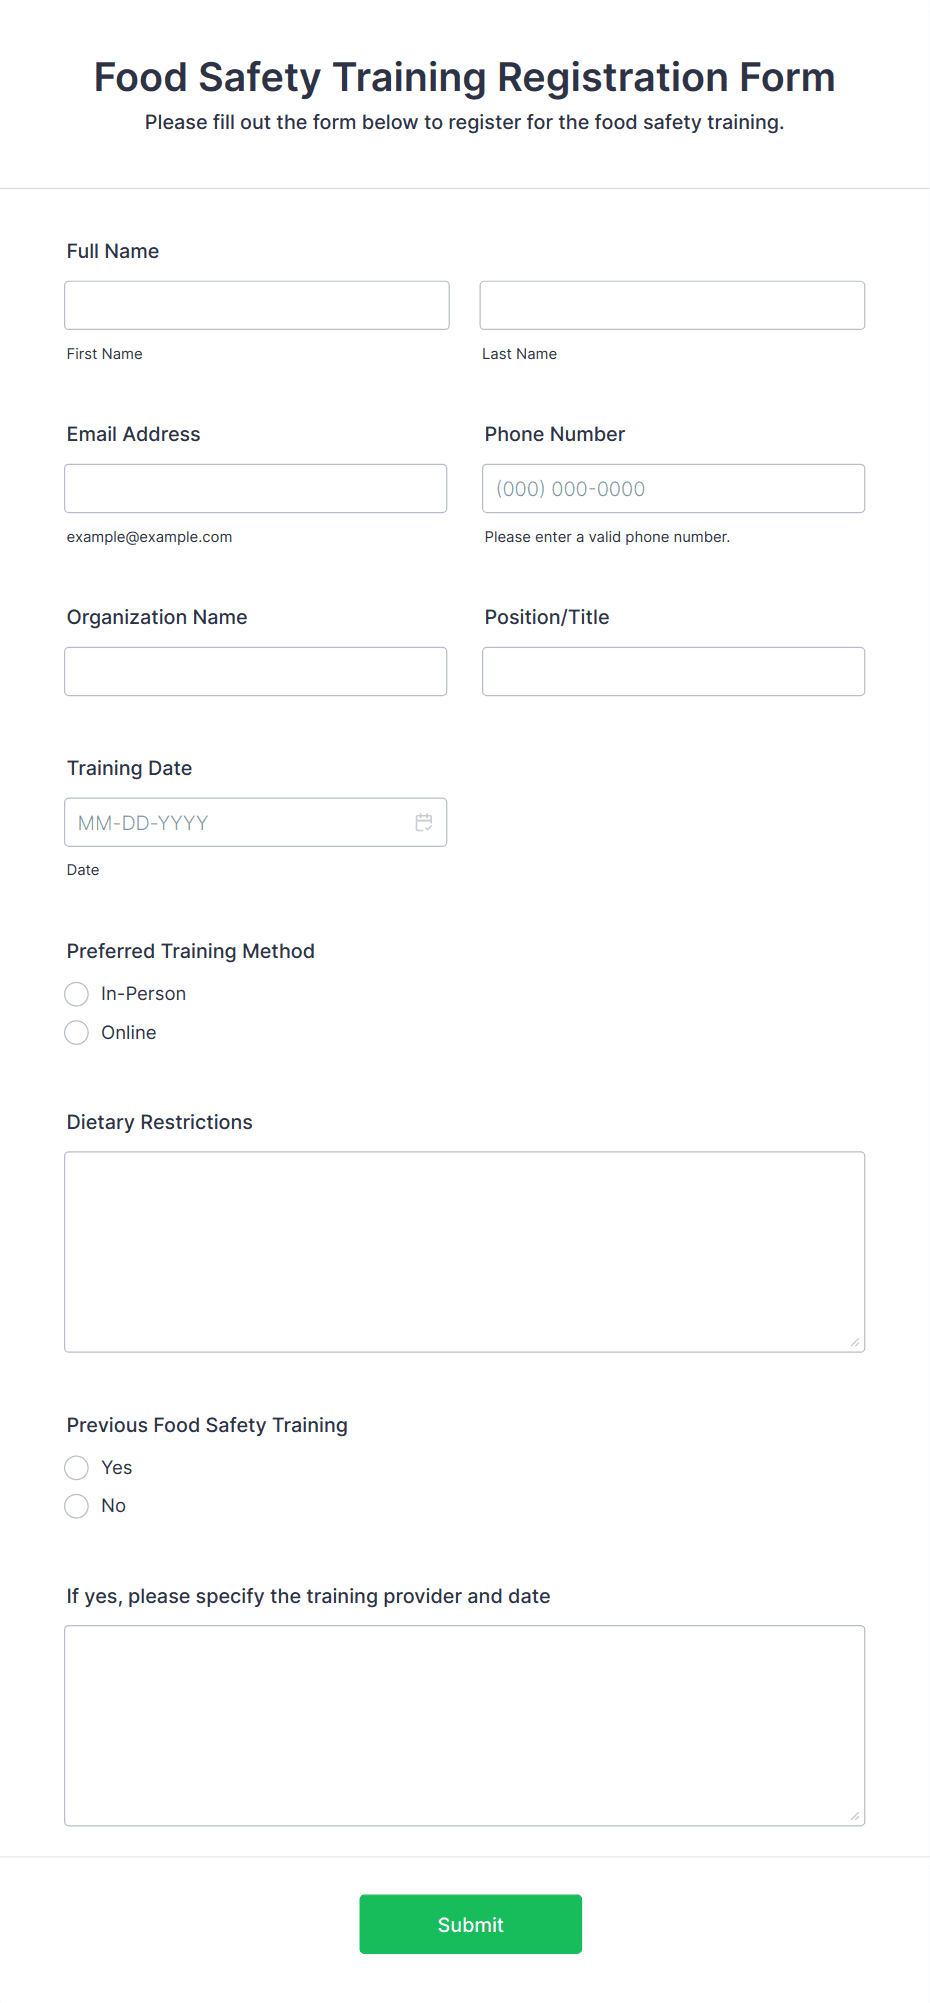Open the calendar picker icon

pos(424,822)
